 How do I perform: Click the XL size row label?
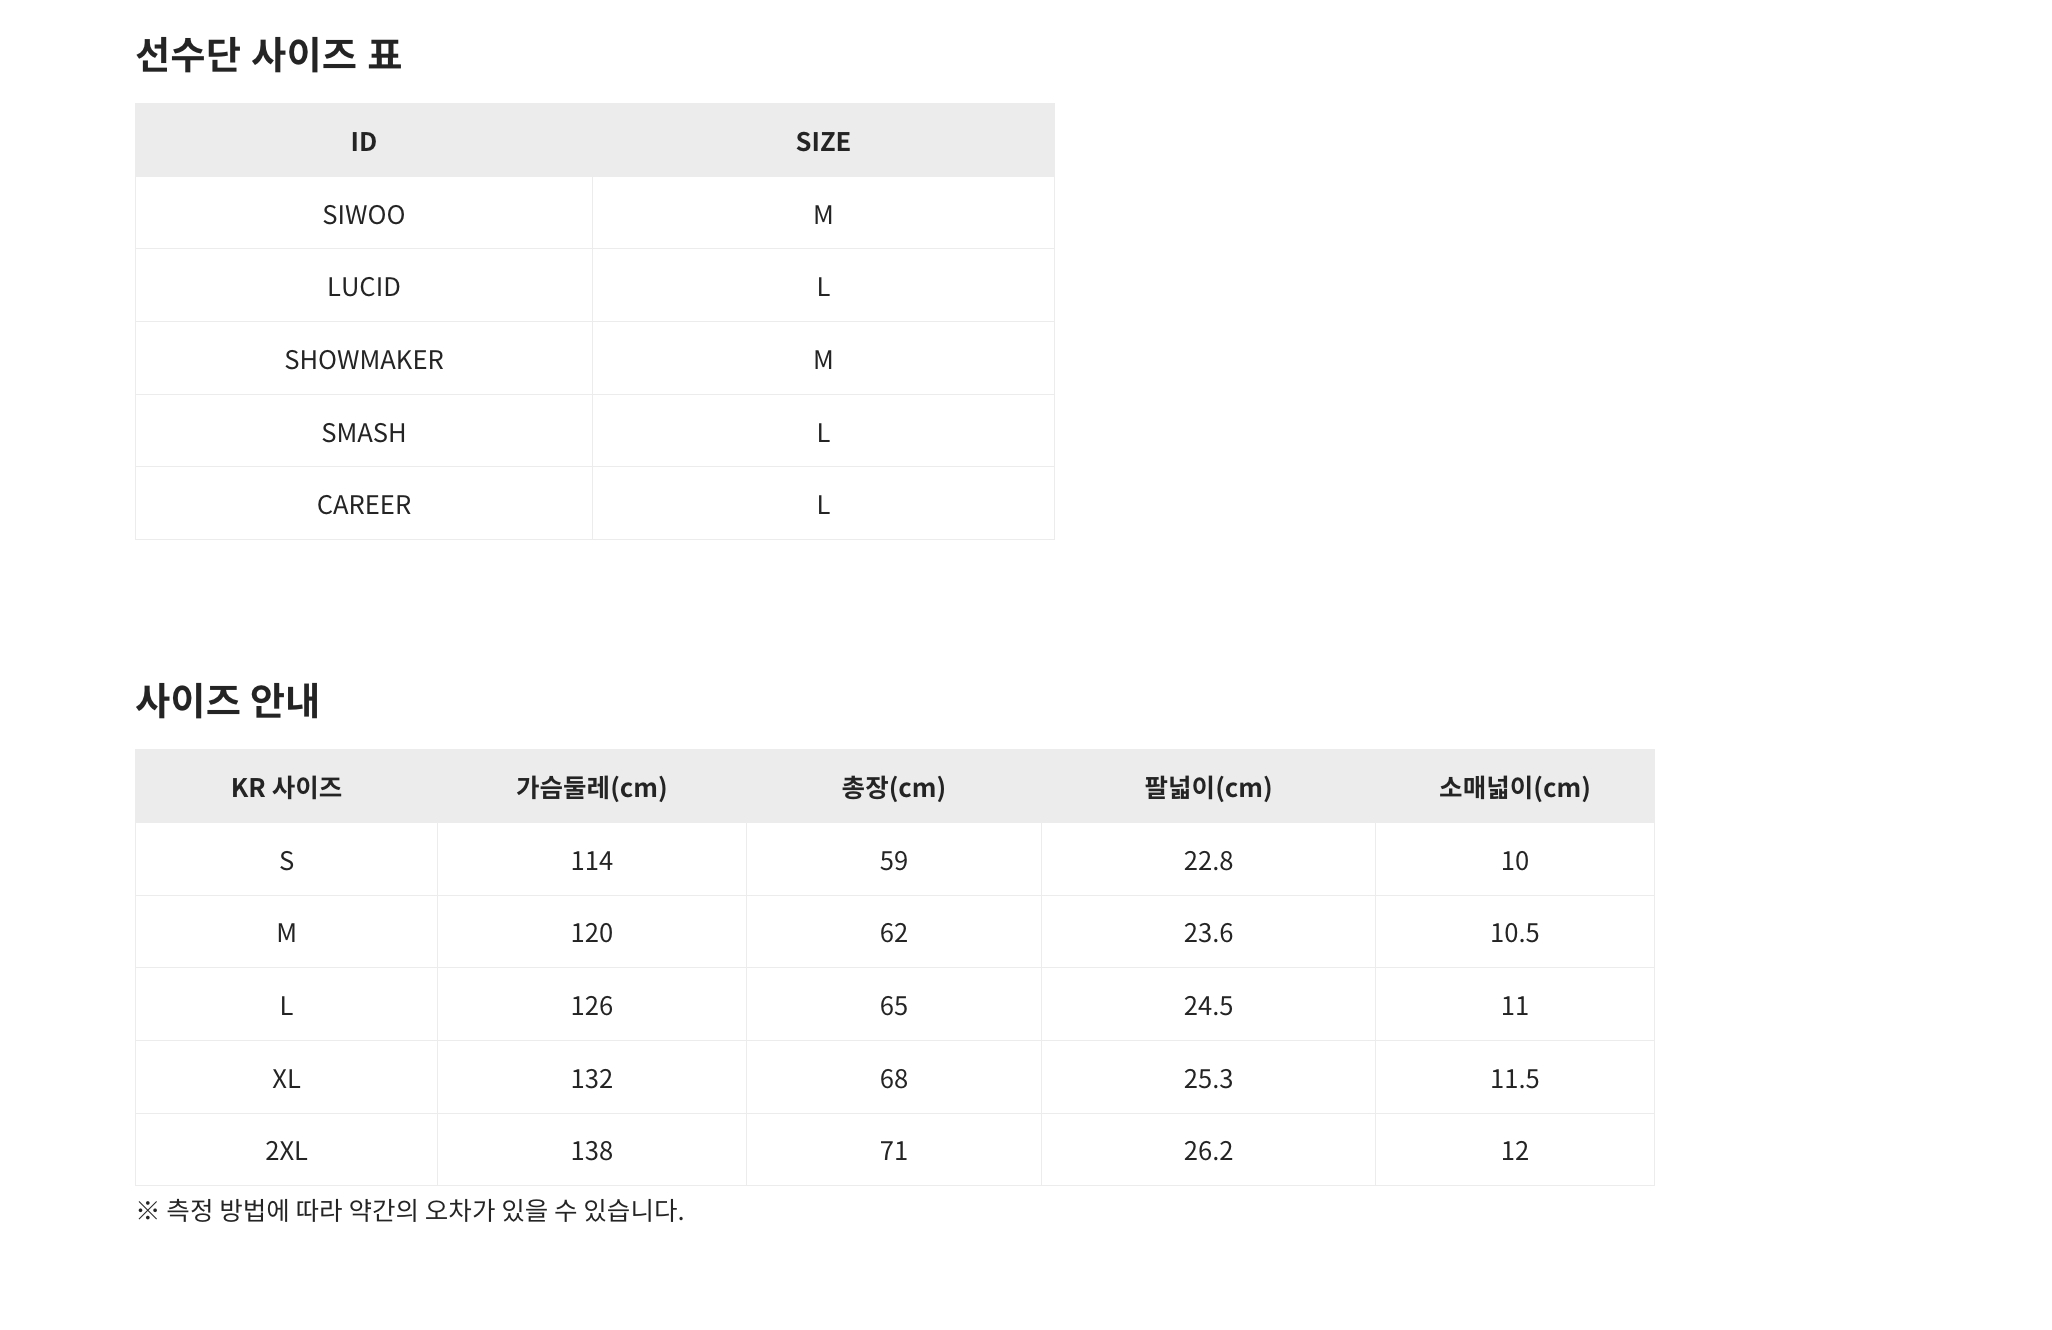pyautogui.click(x=286, y=1078)
